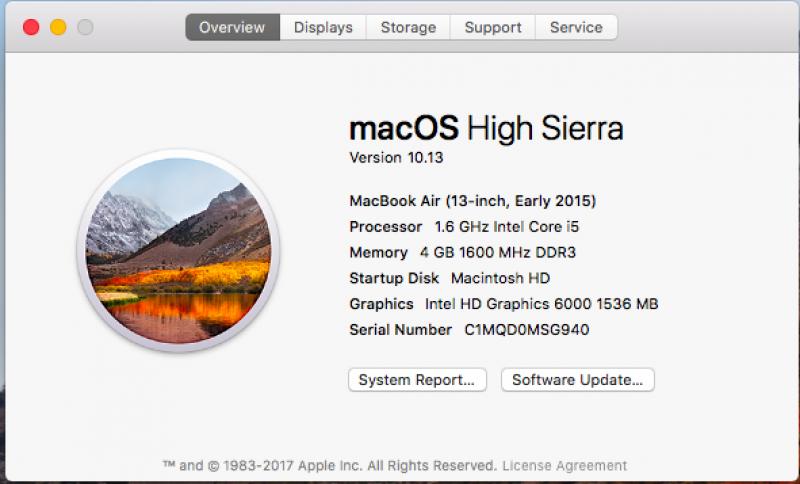Open the System Report button

(417, 380)
